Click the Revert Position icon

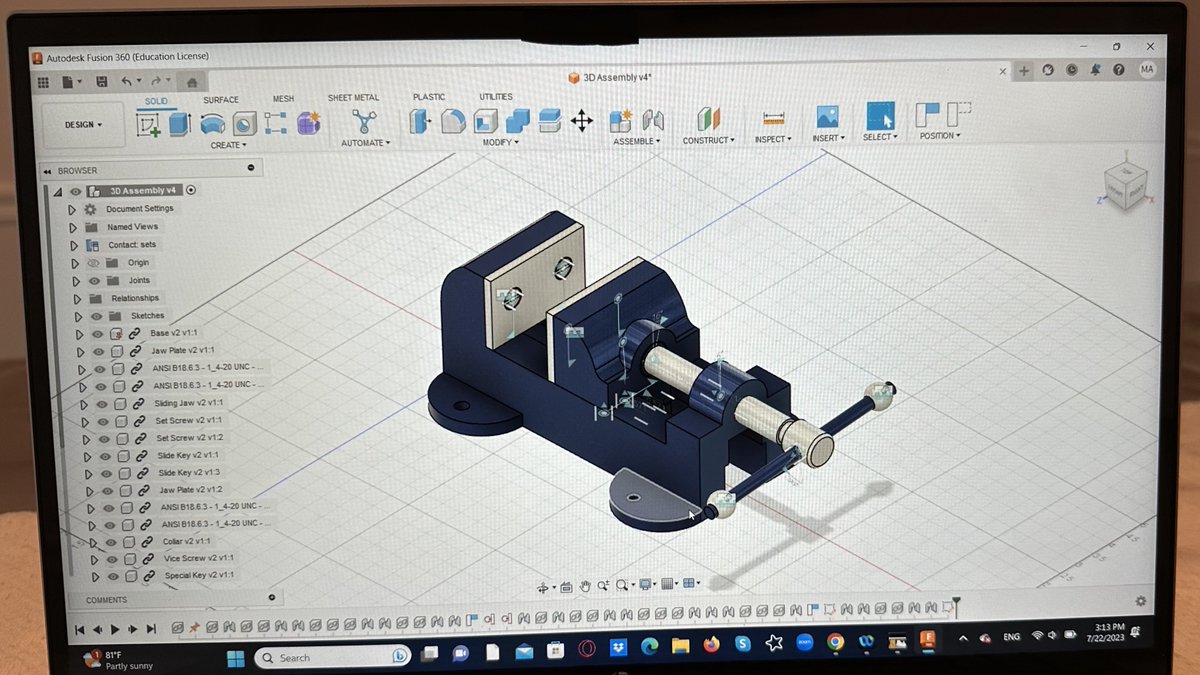[x=960, y=114]
